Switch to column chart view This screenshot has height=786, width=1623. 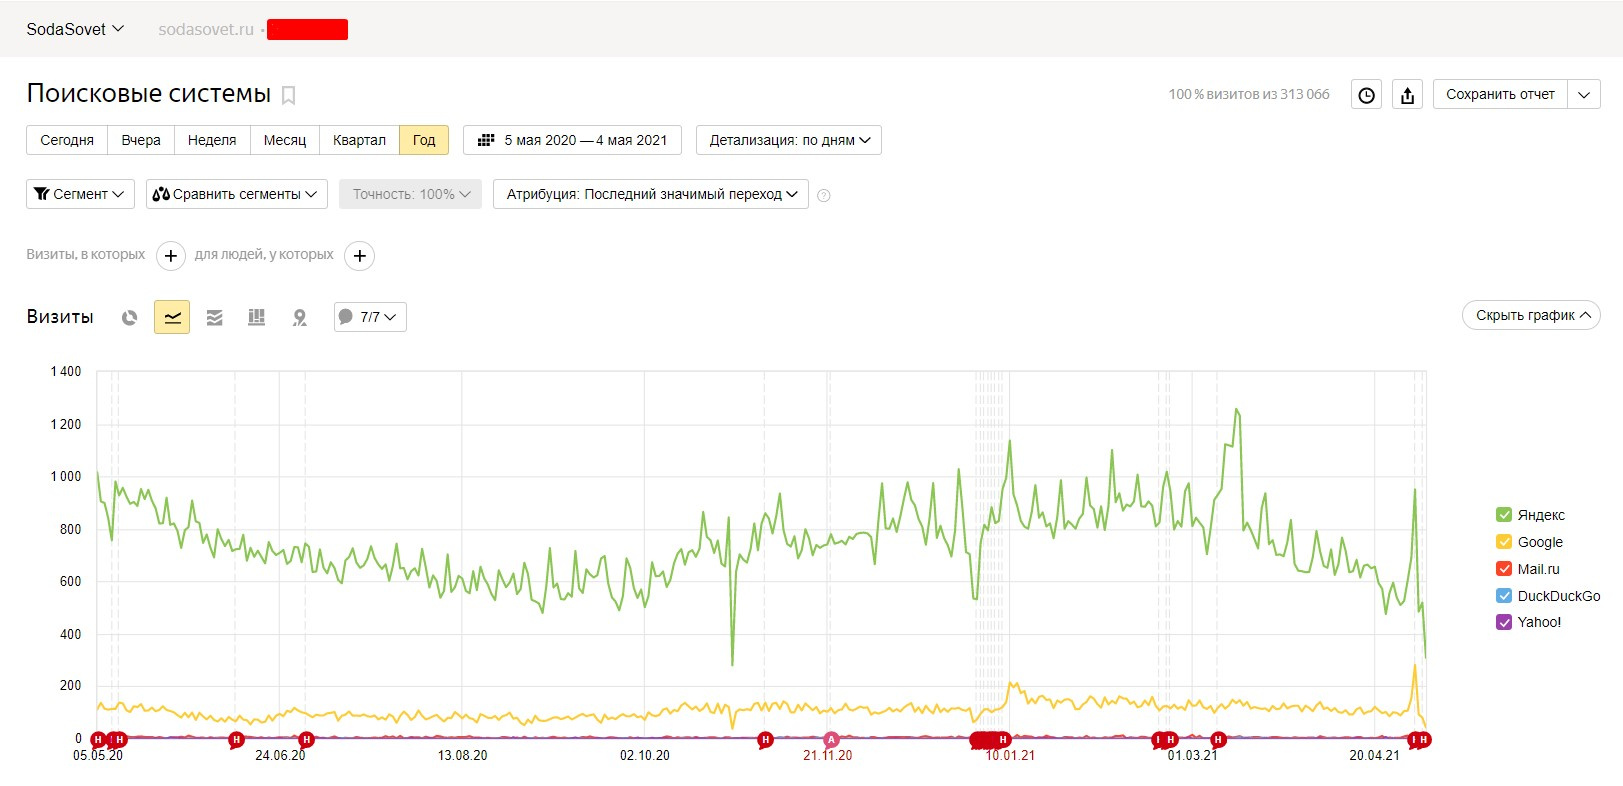[x=257, y=317]
